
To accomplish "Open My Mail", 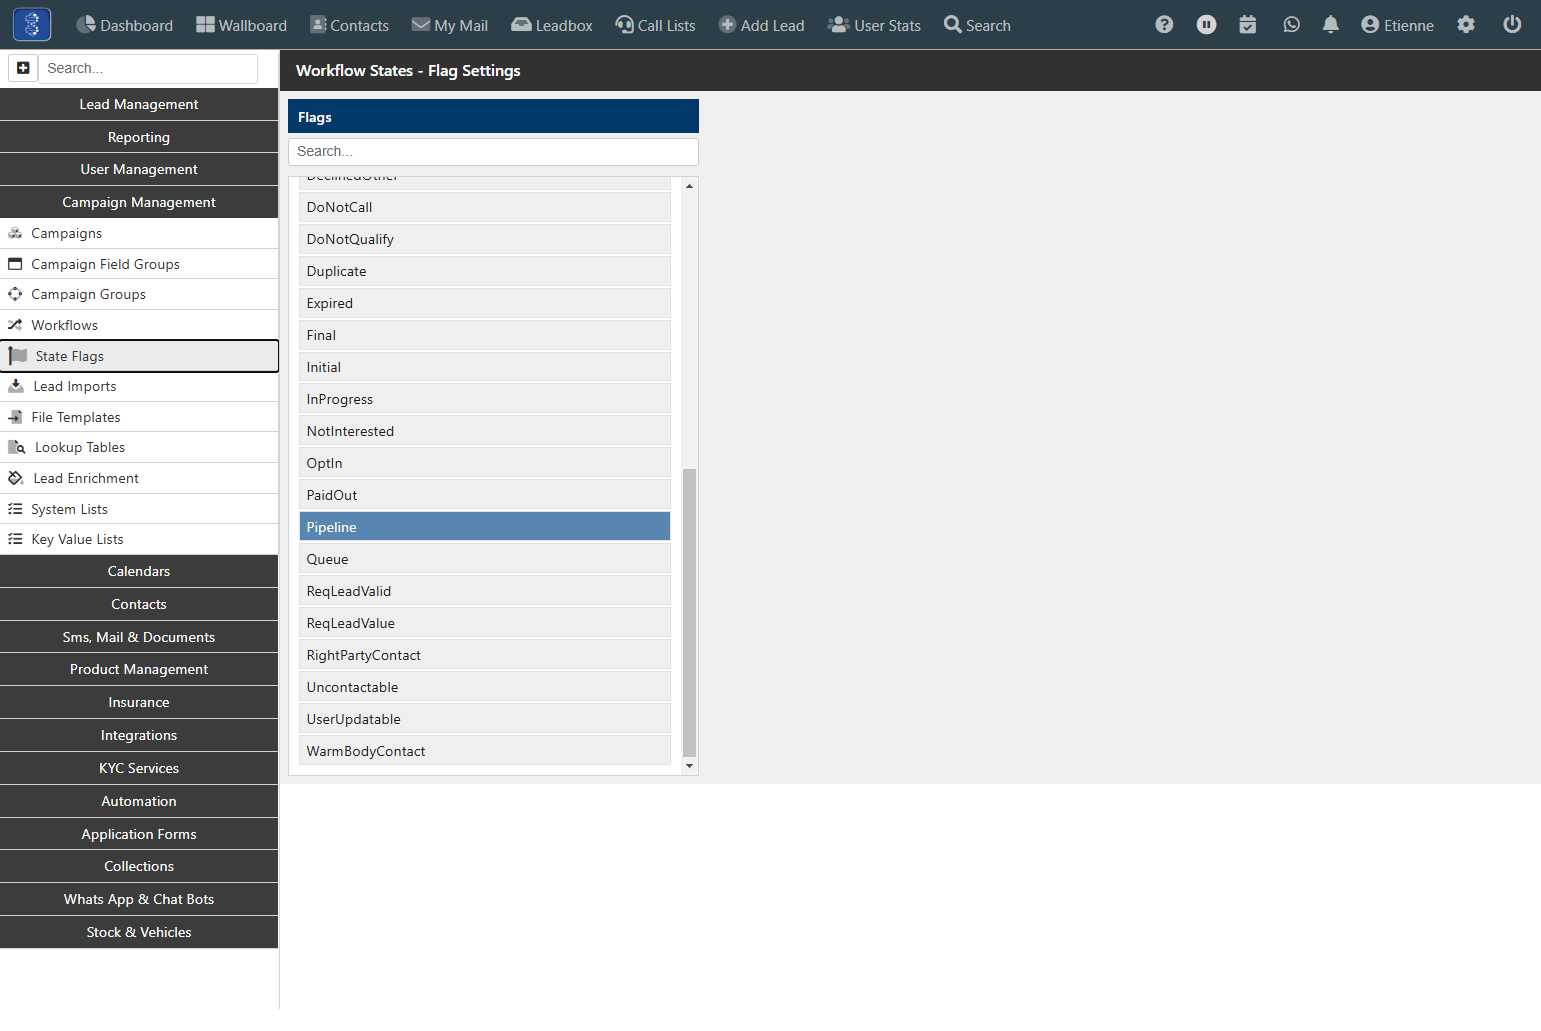I will 450,25.
